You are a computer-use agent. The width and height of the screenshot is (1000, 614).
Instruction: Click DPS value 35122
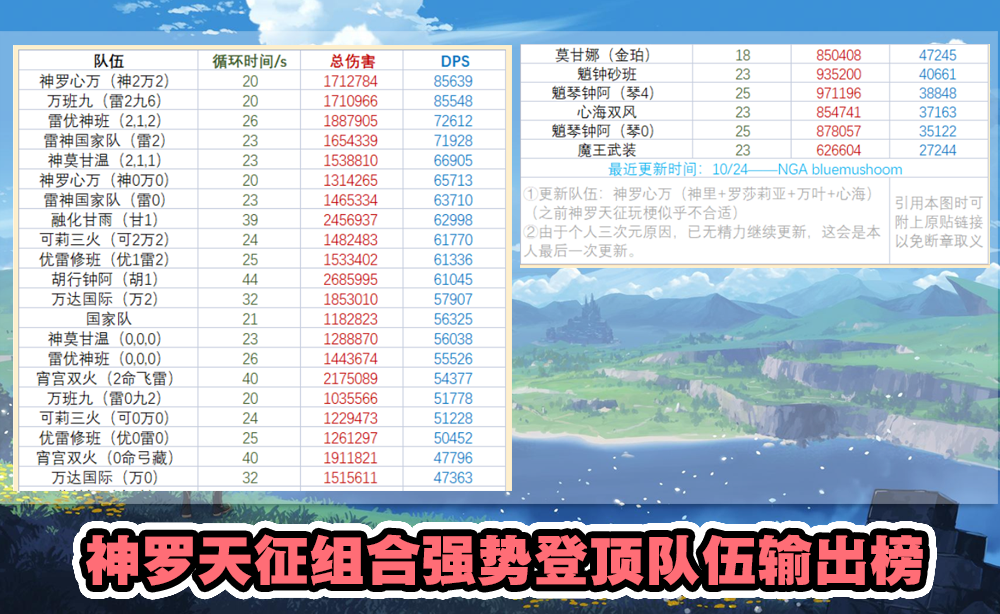pyautogui.click(x=938, y=131)
